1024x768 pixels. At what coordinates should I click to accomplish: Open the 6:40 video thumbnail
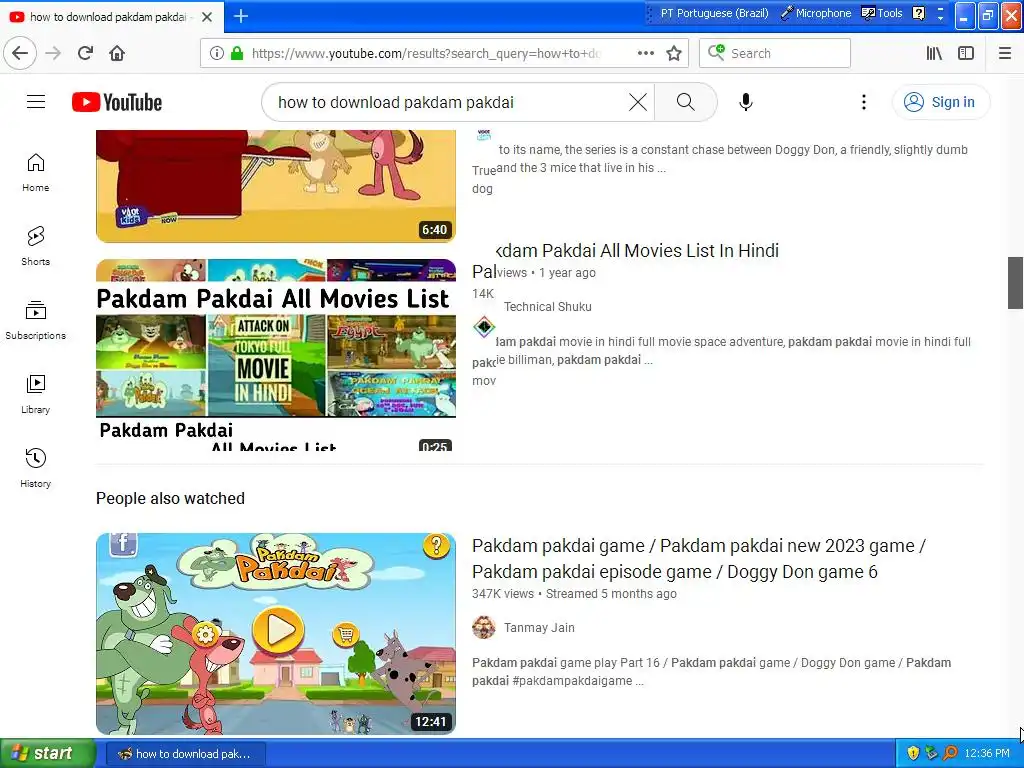click(x=276, y=186)
